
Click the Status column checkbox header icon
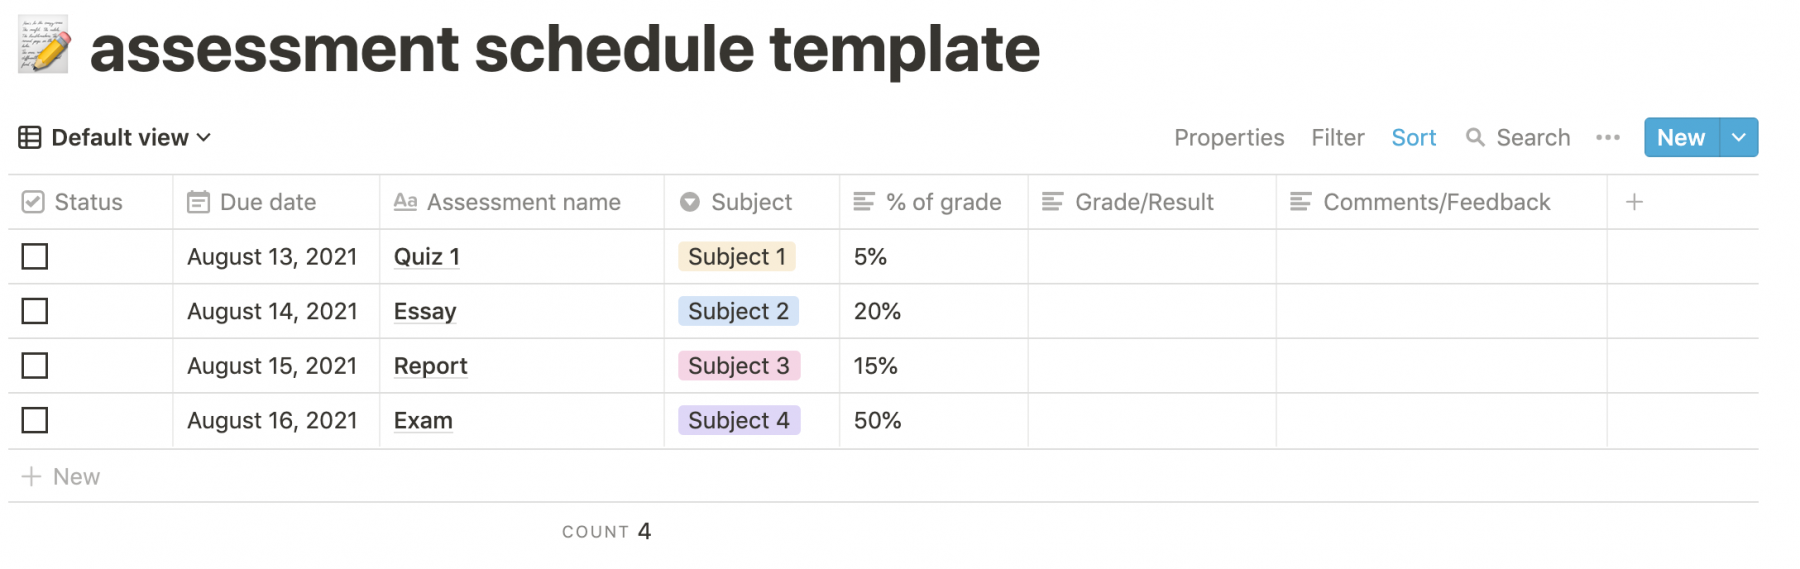coord(33,202)
